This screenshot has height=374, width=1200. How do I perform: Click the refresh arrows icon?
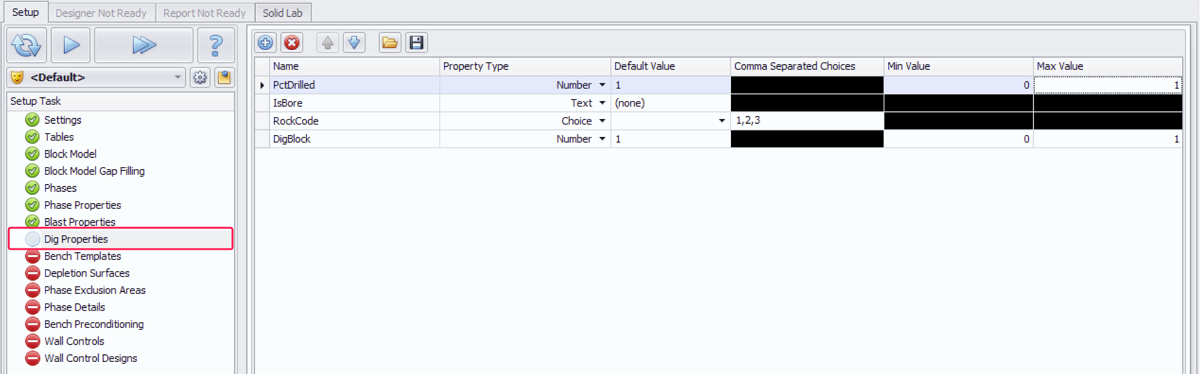click(x=26, y=45)
